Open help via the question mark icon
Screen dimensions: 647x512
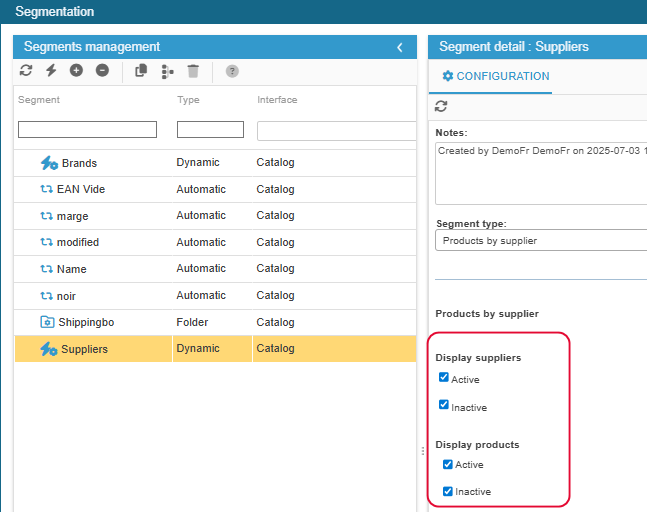tap(232, 71)
